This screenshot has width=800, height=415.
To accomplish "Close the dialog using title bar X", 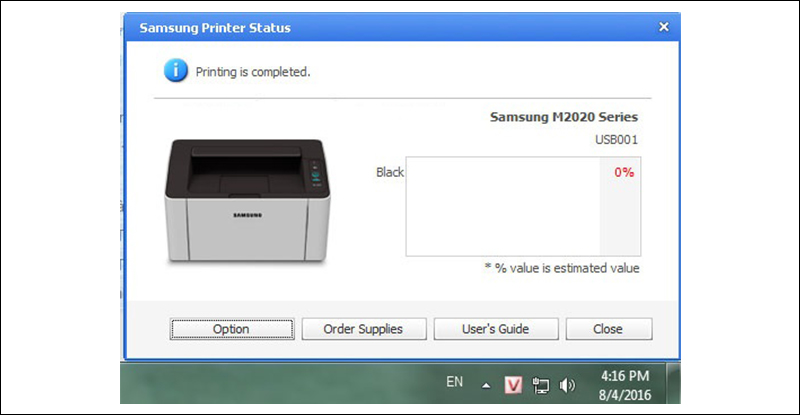I will click(x=662, y=27).
